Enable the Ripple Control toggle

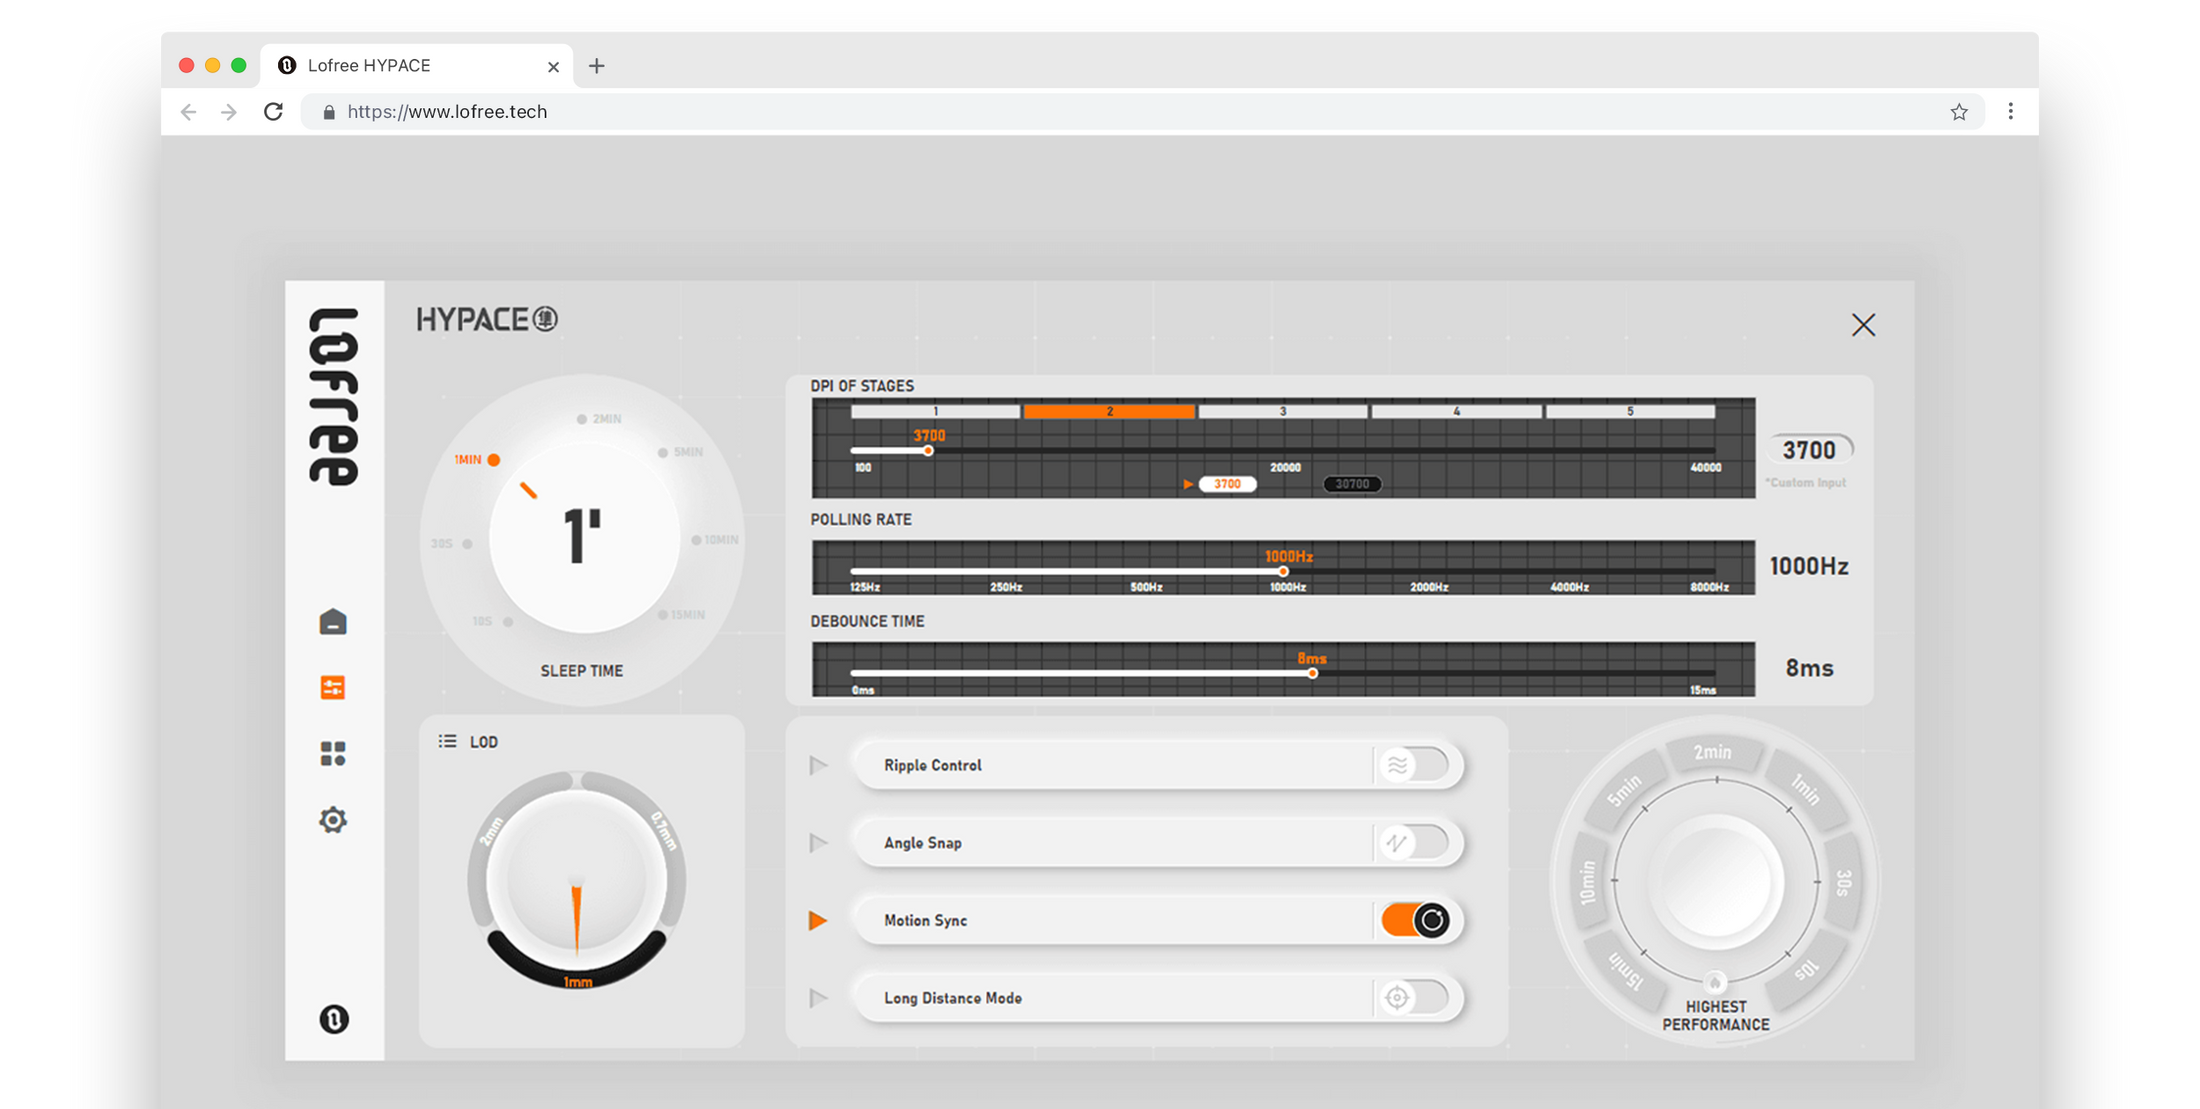click(x=1414, y=765)
